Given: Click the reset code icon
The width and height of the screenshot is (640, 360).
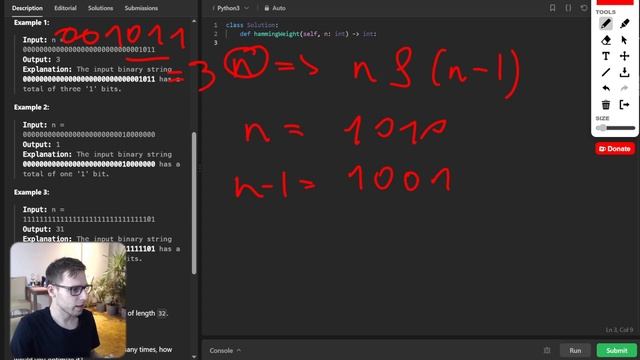Looking at the screenshot, I should point(584,8).
